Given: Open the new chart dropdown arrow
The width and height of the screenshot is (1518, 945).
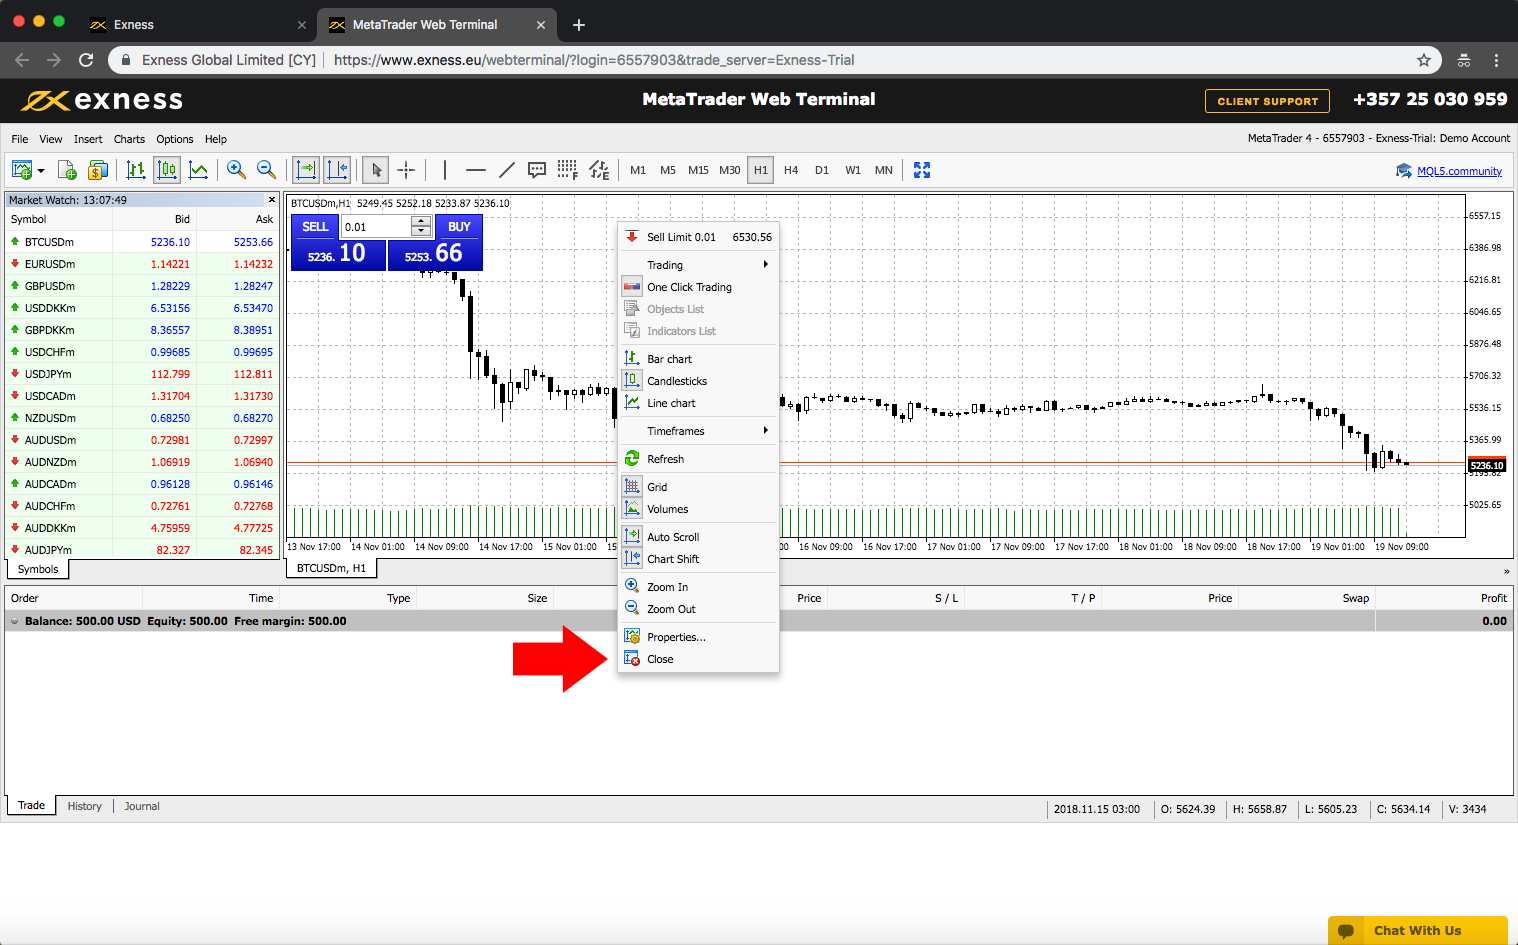Looking at the screenshot, I should (x=41, y=171).
